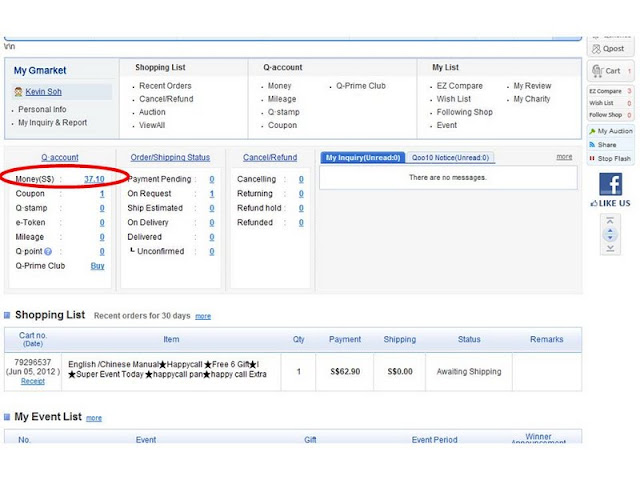Open Coupon under Q-account menu
This screenshot has height=480, width=640.
282,125
